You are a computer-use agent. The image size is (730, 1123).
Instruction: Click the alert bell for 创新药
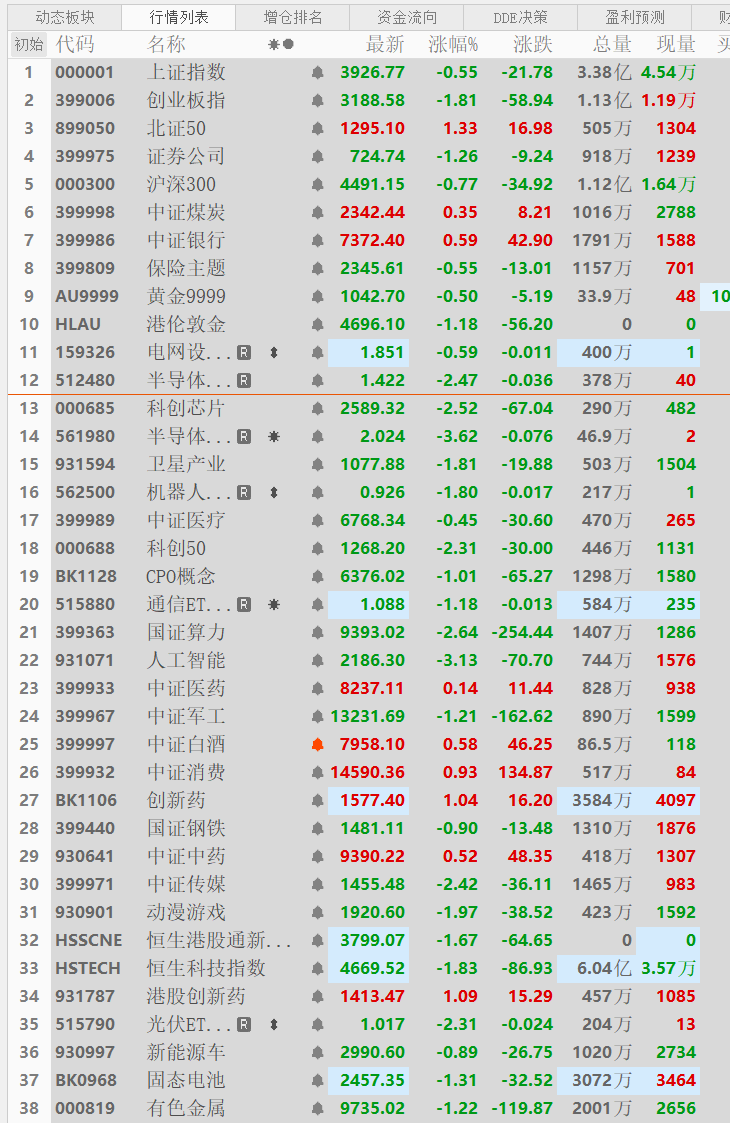317,800
